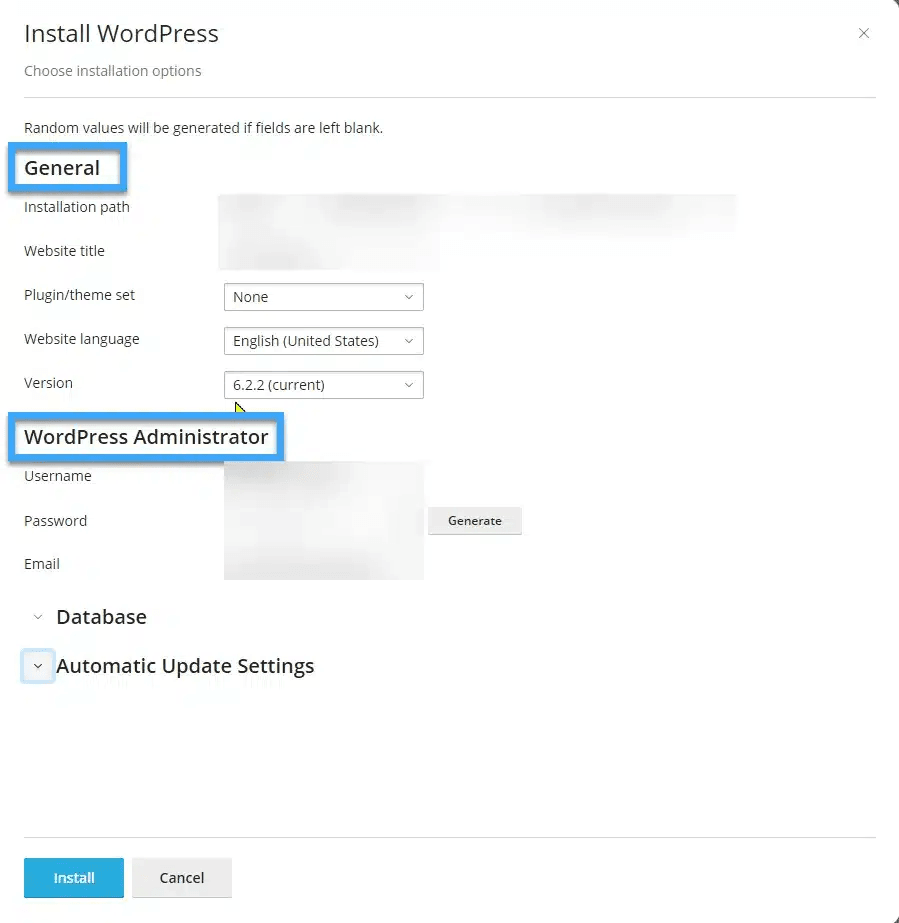Collapse the Database section chevron

(x=37, y=617)
